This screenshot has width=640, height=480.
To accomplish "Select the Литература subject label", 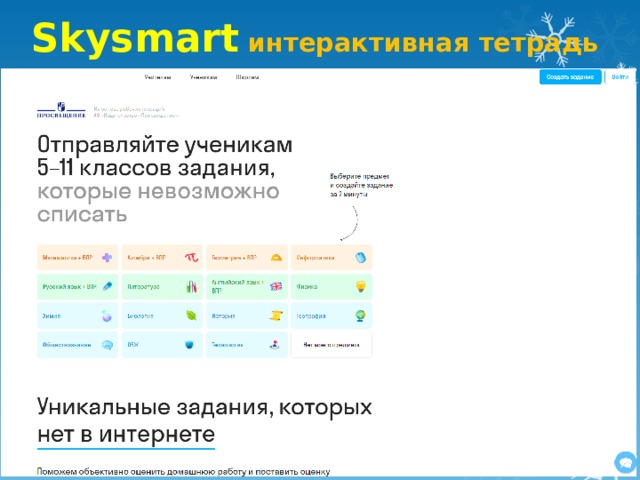I will [143, 287].
